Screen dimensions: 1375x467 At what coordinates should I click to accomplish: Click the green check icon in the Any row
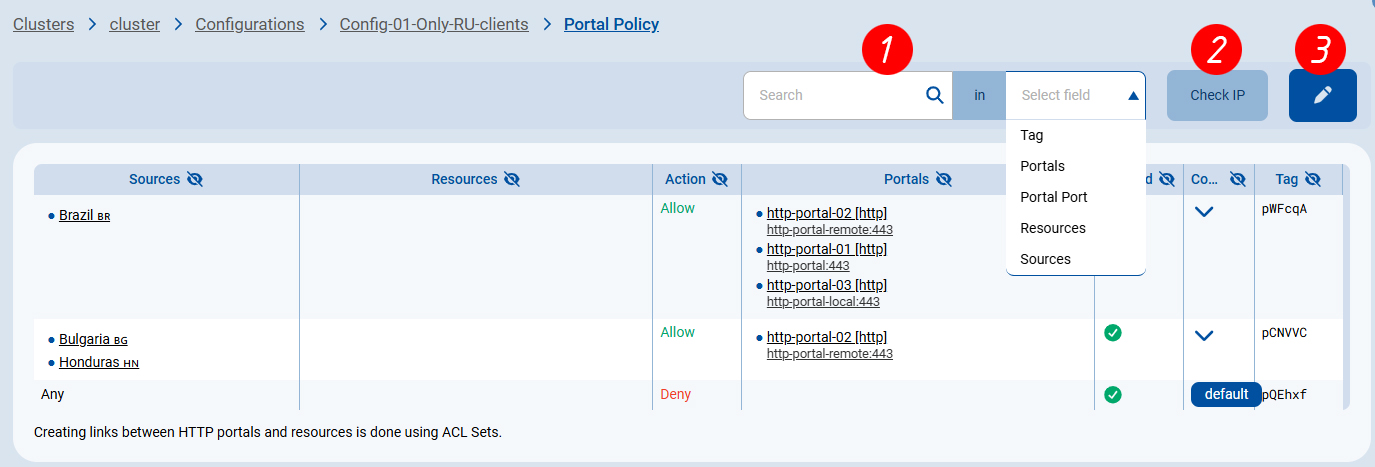pos(1112,395)
